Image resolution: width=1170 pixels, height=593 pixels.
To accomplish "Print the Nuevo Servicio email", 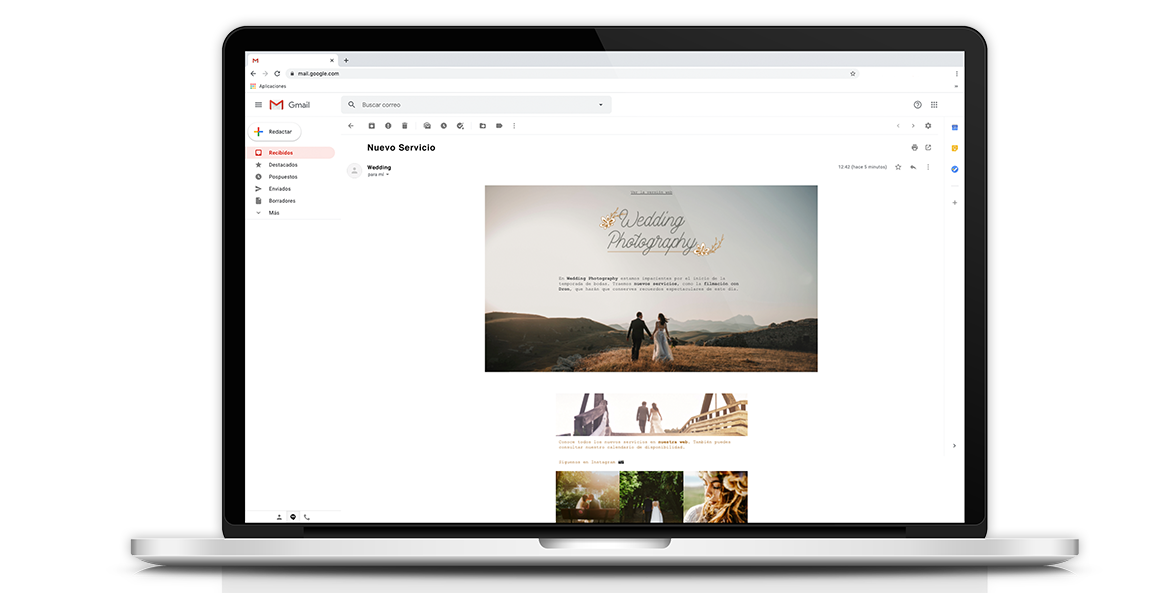I will 914,147.
